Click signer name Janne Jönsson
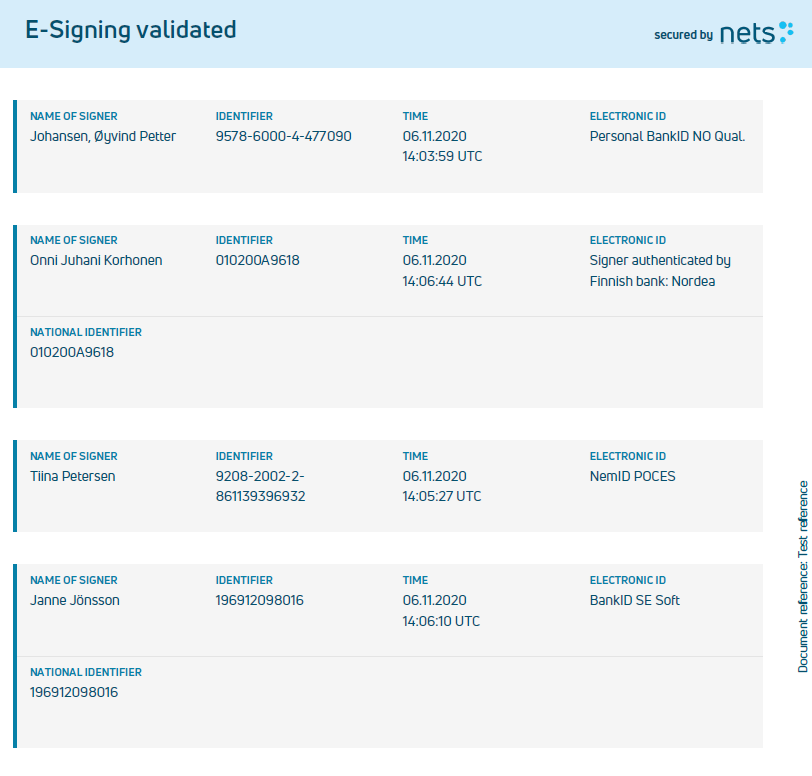Viewport: 812px width, 776px height. click(75, 600)
